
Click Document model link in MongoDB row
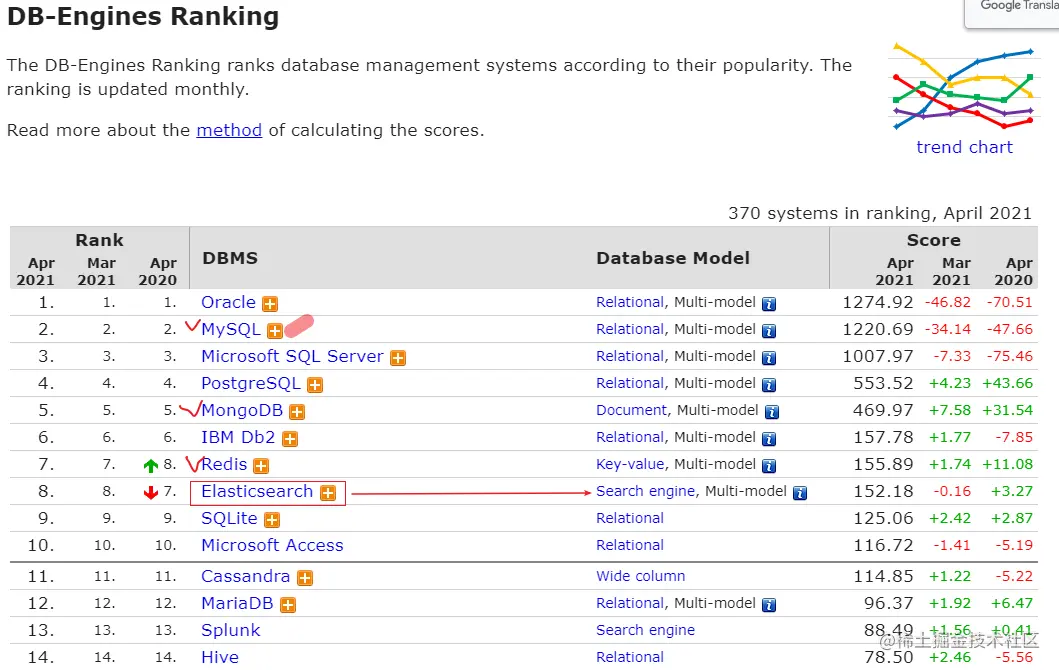pos(631,410)
